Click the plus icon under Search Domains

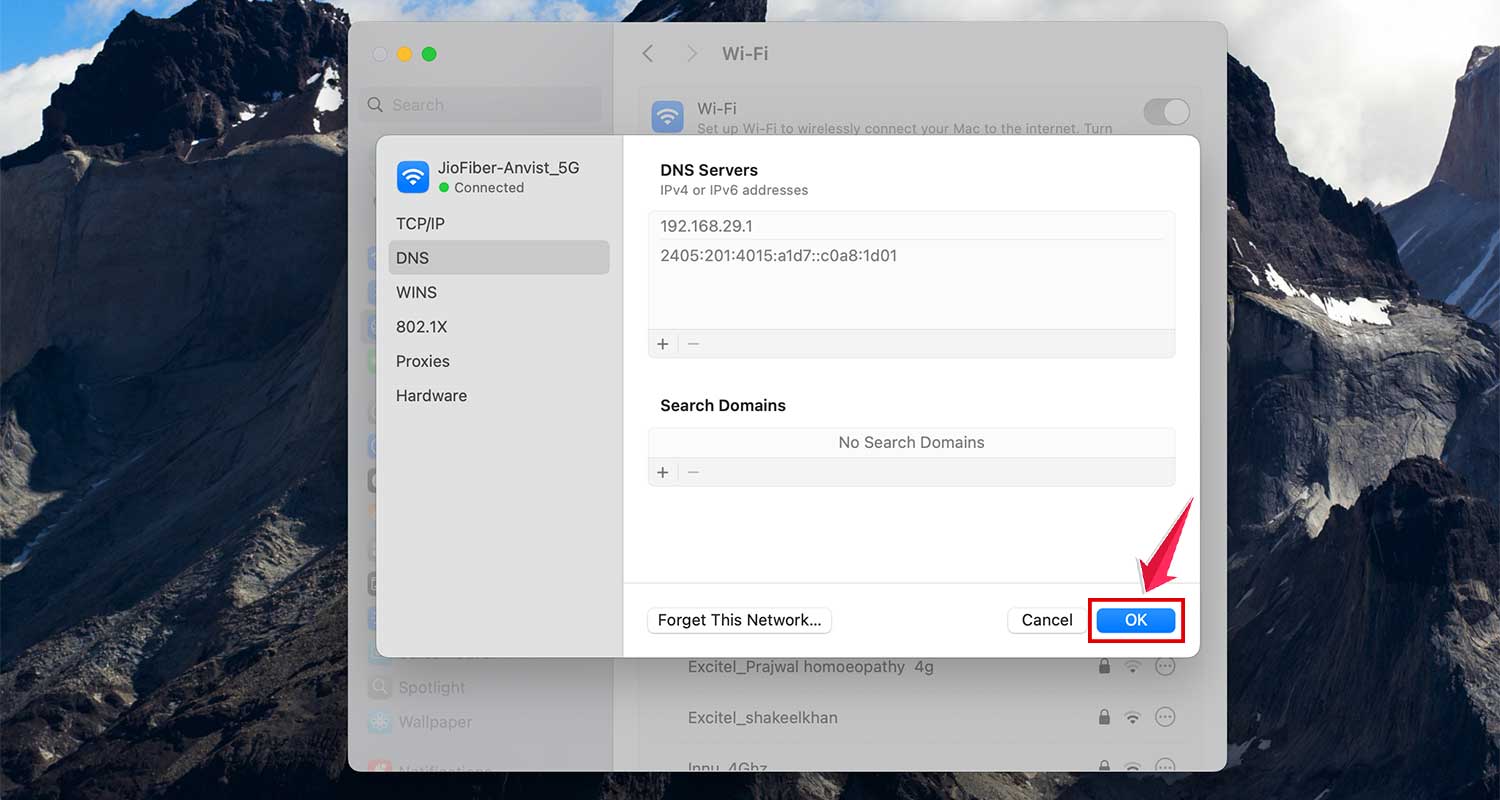pos(663,471)
